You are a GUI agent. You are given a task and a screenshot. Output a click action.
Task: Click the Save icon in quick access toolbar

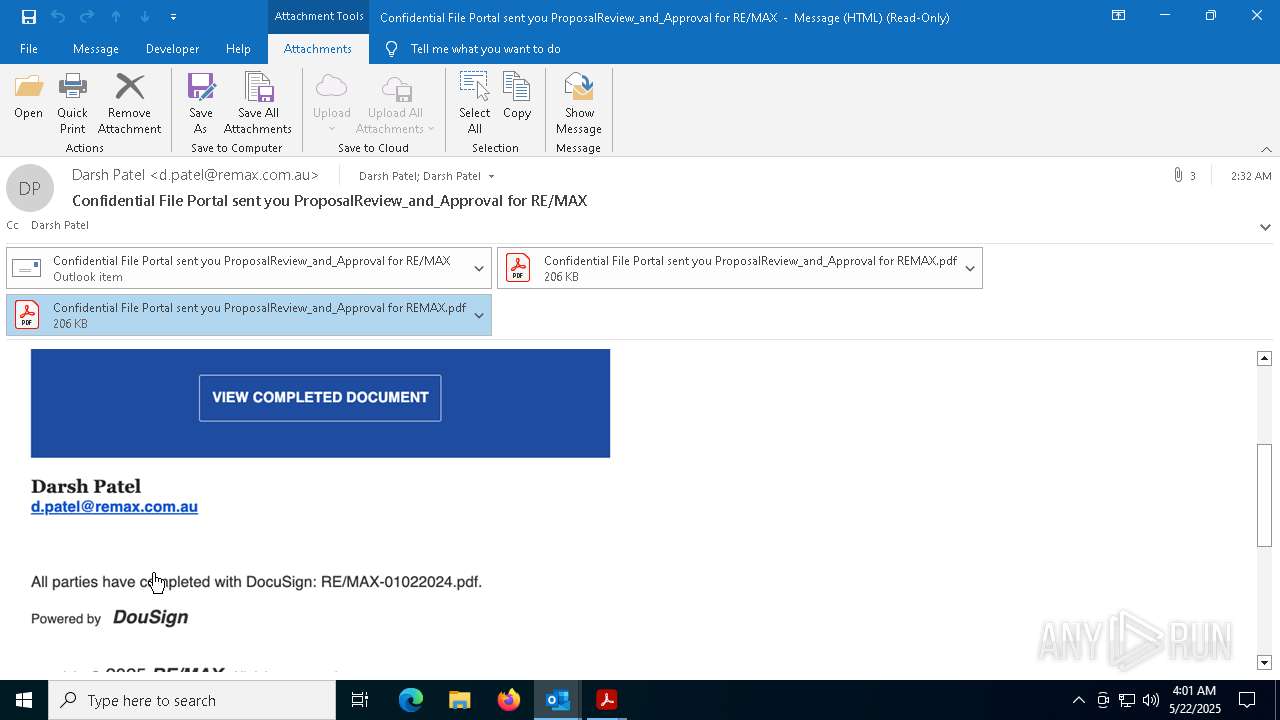point(28,17)
